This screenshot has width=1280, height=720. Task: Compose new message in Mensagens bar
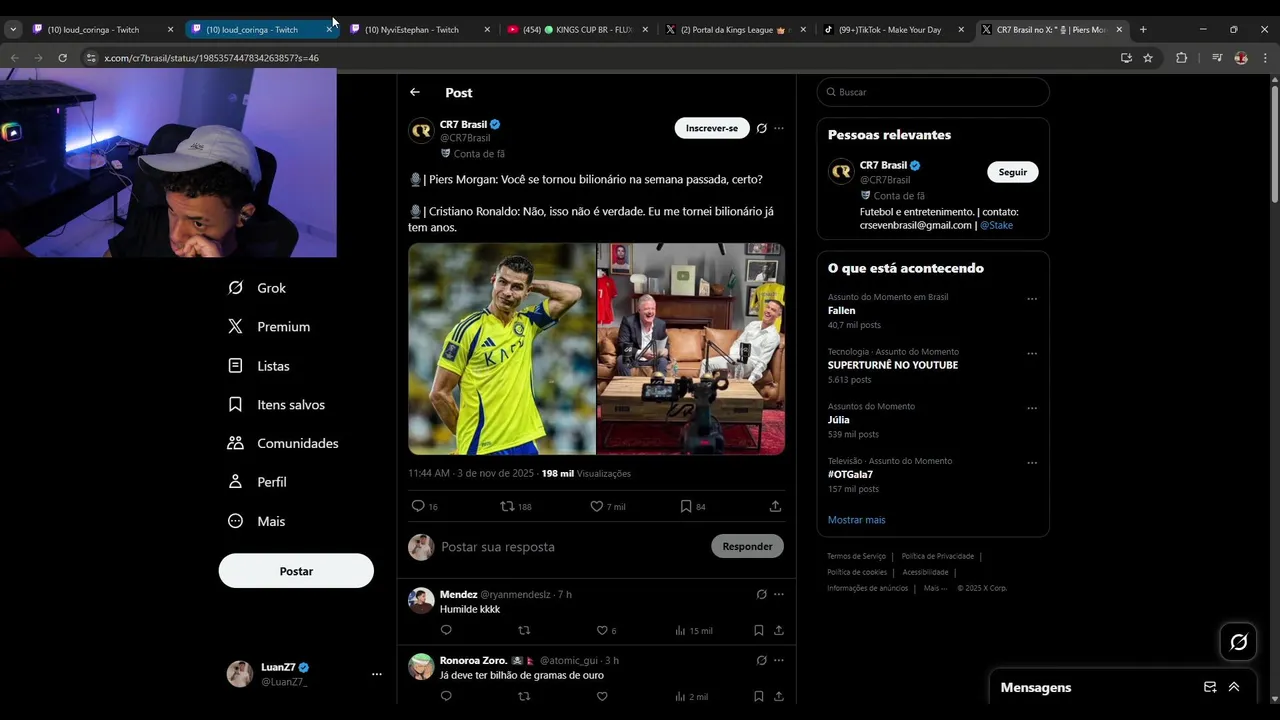click(1210, 687)
